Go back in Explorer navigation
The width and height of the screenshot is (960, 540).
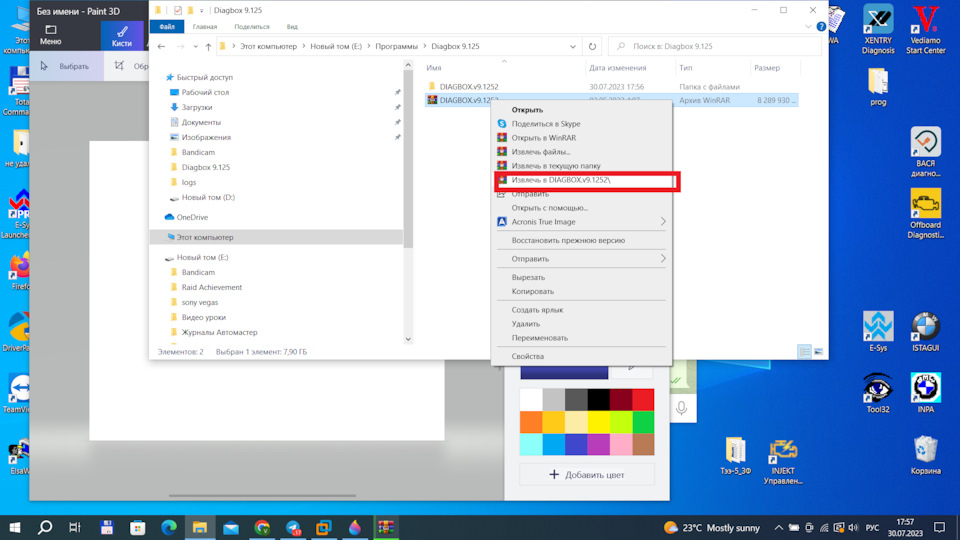click(x=161, y=47)
